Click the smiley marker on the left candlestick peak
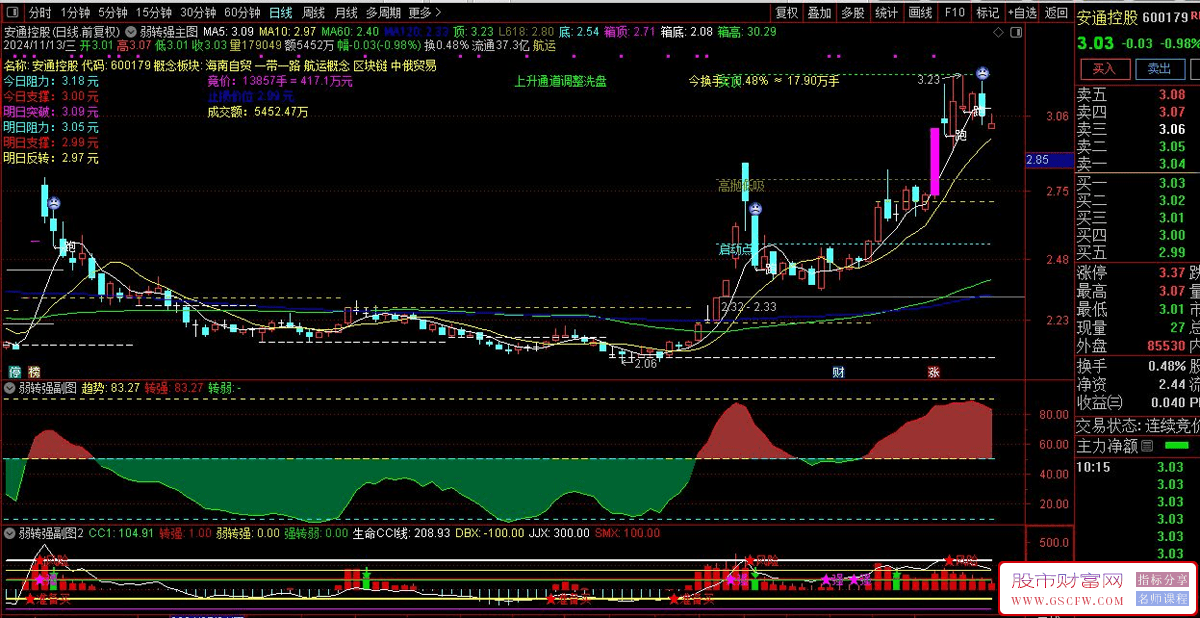 click(x=53, y=203)
